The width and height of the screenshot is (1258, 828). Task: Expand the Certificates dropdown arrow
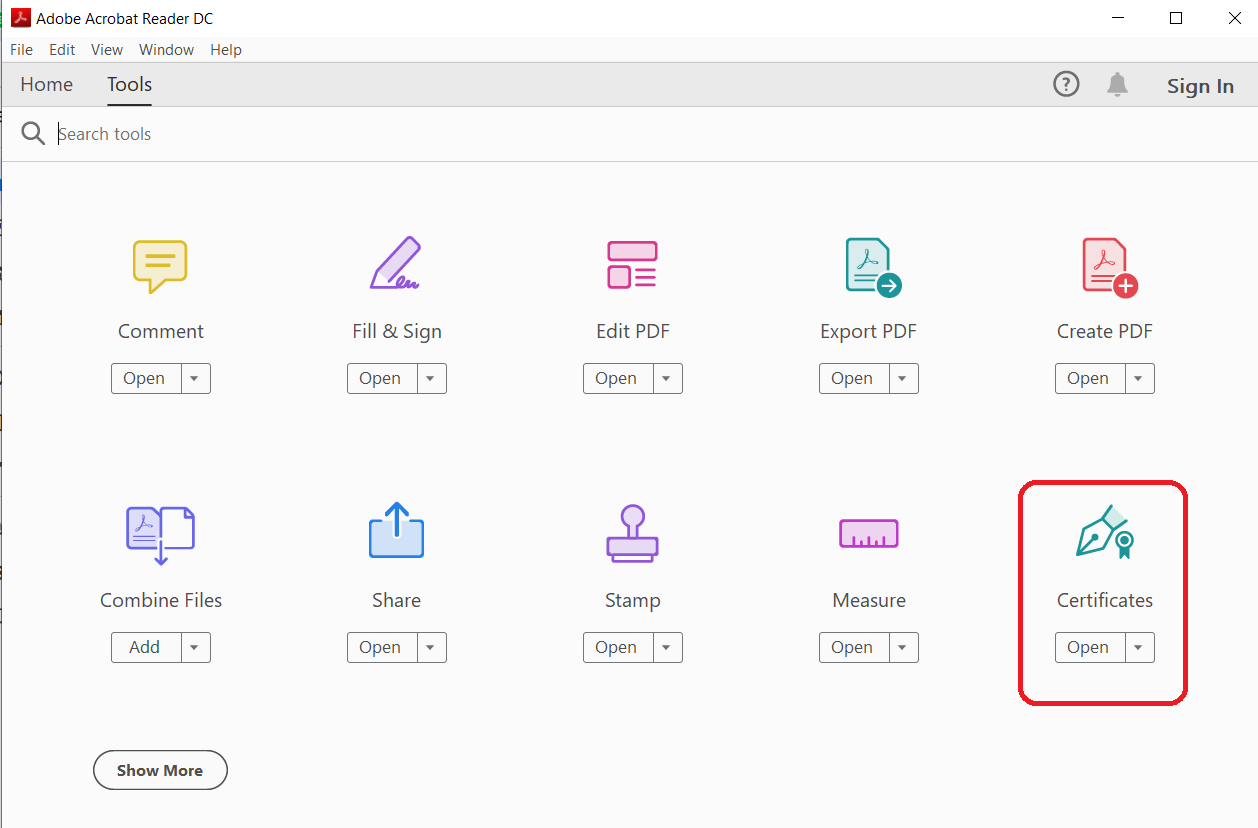pos(1139,648)
